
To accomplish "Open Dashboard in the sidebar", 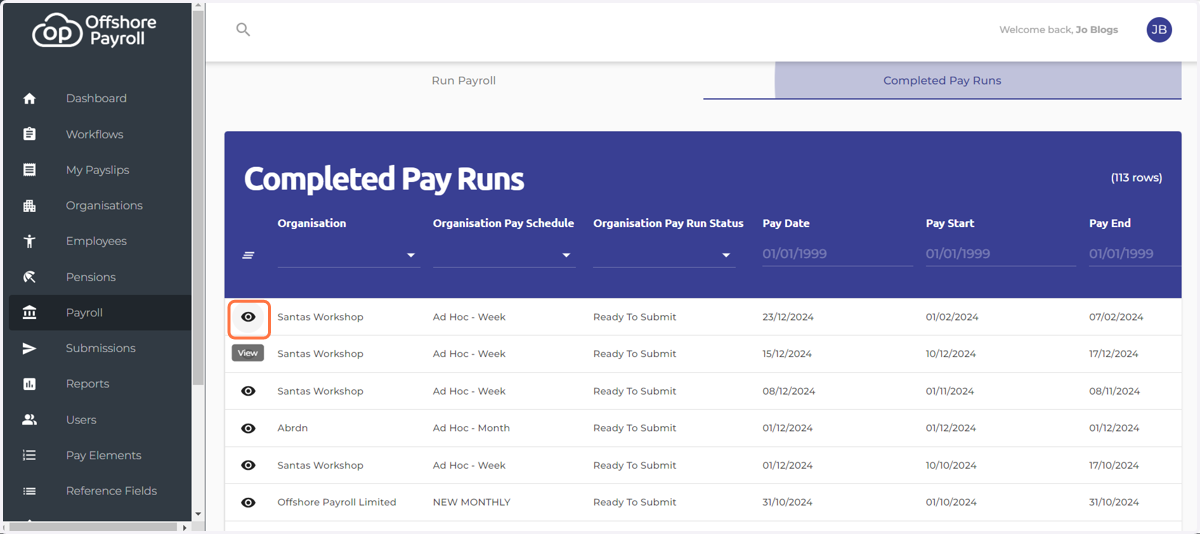I will point(96,98).
